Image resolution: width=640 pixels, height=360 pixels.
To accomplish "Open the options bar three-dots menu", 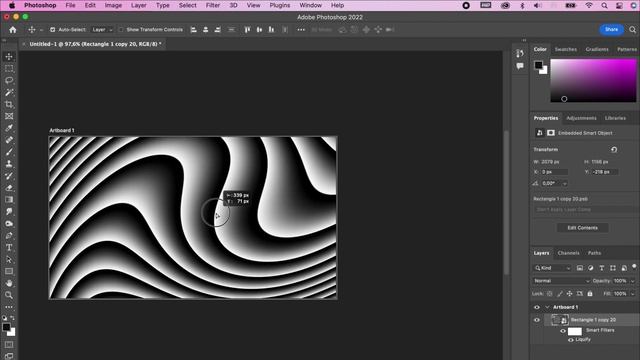I will 301,30.
